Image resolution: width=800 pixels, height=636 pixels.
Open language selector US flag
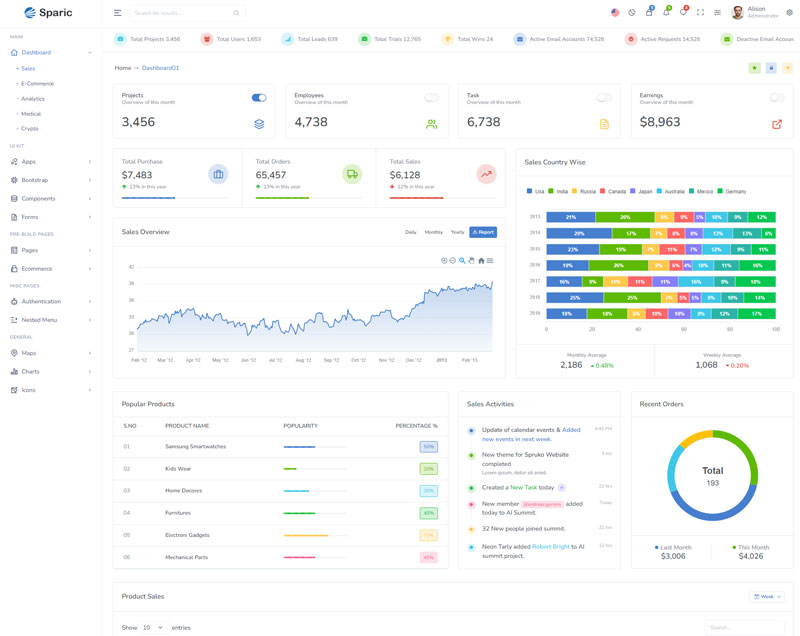[x=615, y=13]
